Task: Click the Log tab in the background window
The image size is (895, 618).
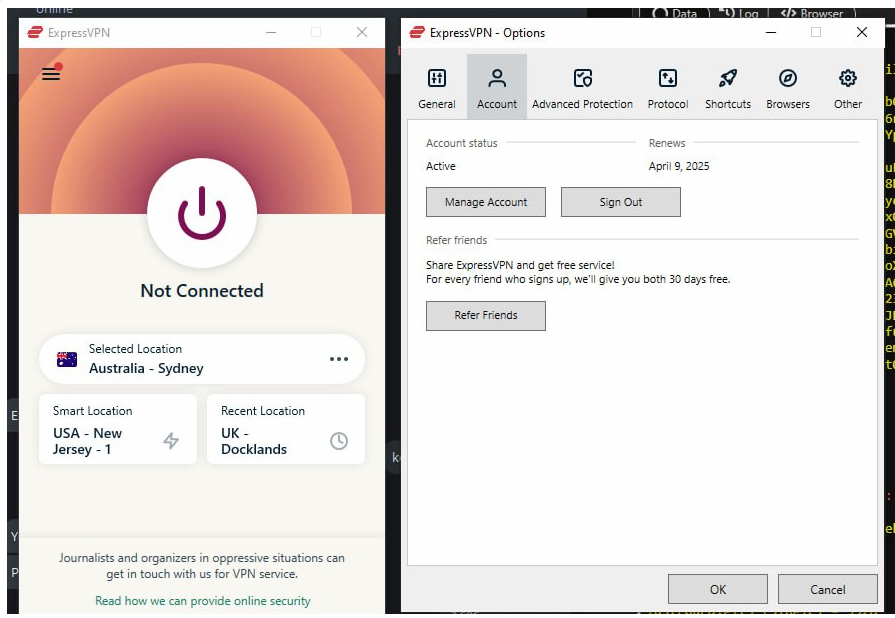Action: (738, 13)
